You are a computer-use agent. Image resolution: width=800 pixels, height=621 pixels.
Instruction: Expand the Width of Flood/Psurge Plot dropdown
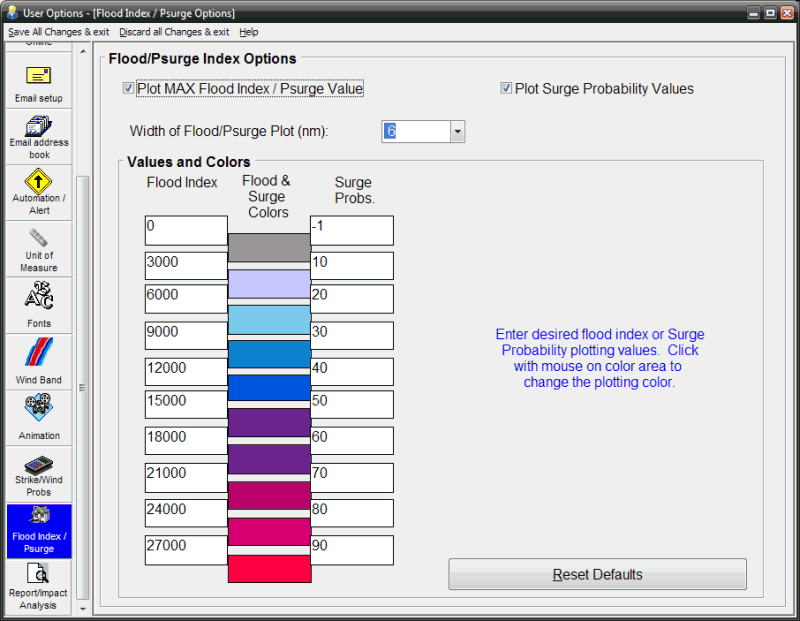click(457, 131)
